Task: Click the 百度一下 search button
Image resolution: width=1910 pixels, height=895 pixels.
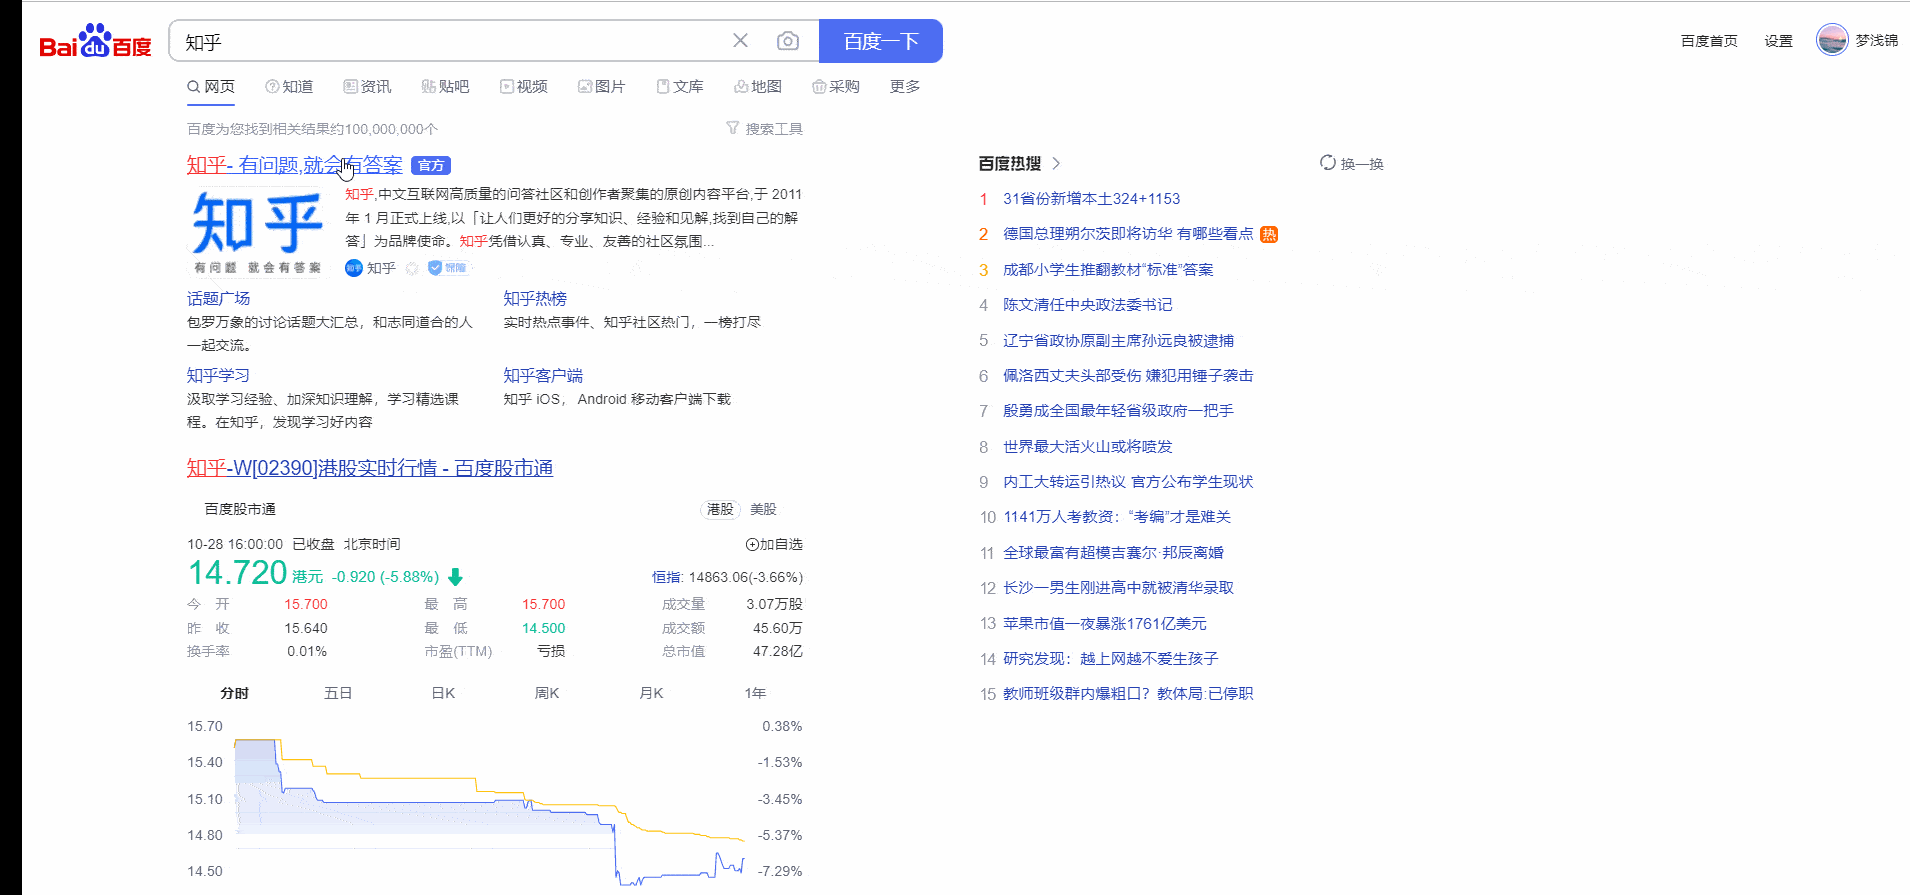Action: 880,41
